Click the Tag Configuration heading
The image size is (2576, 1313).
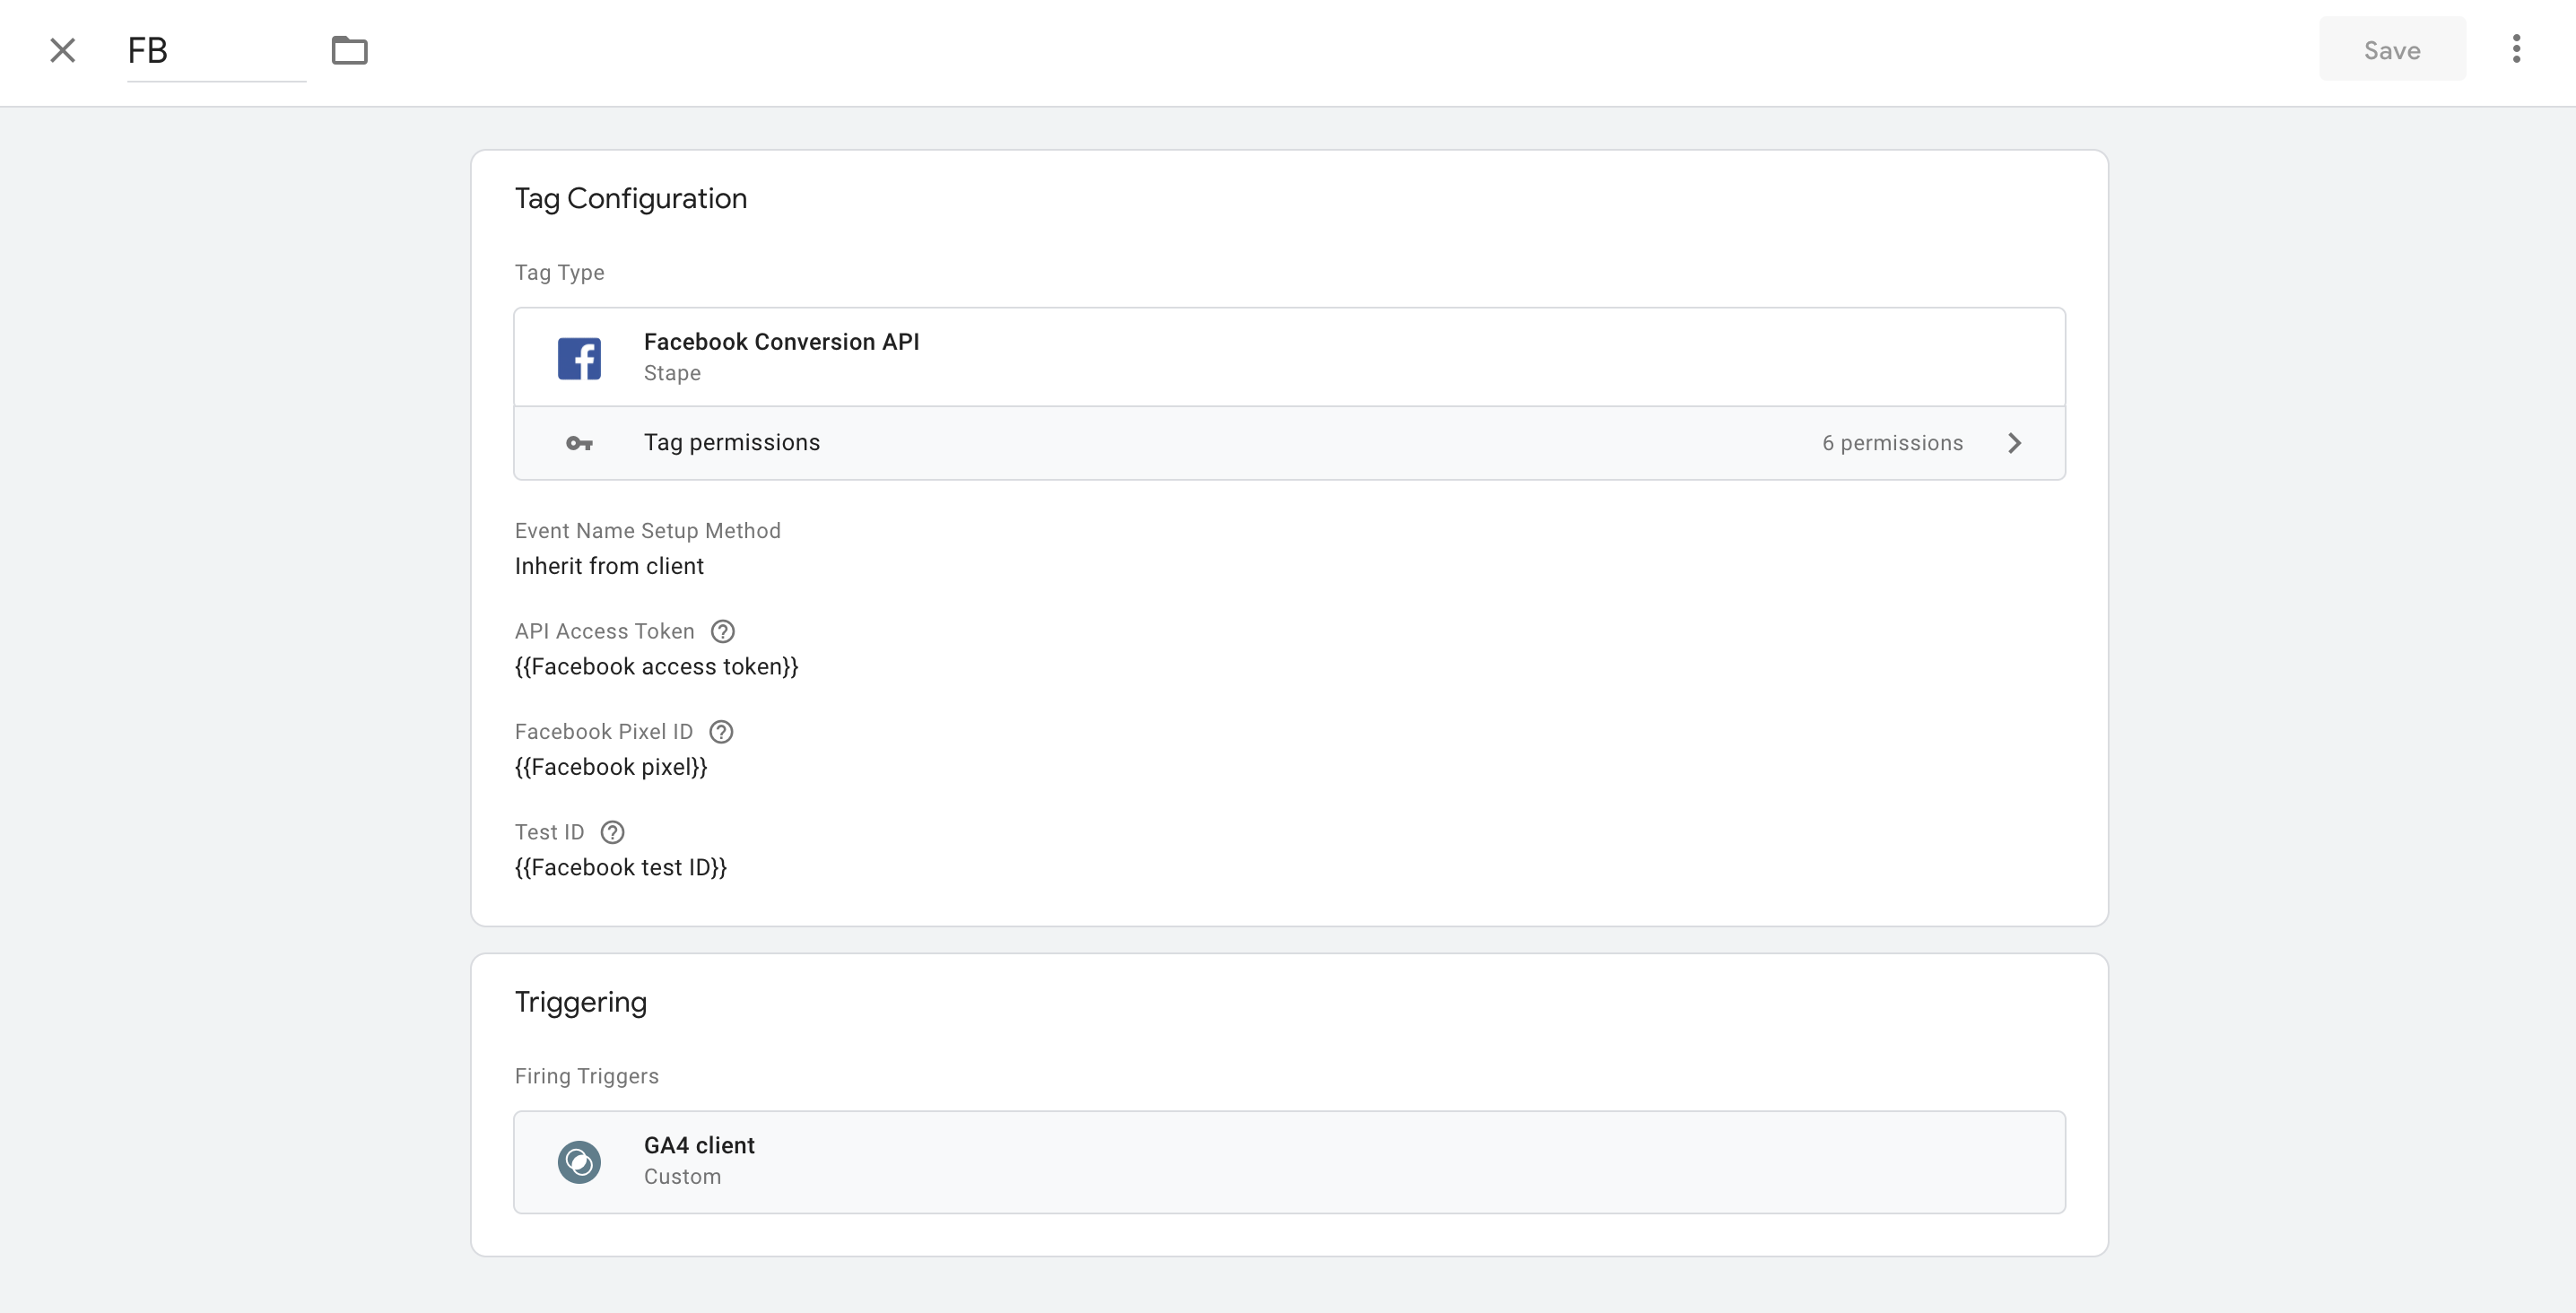click(631, 198)
